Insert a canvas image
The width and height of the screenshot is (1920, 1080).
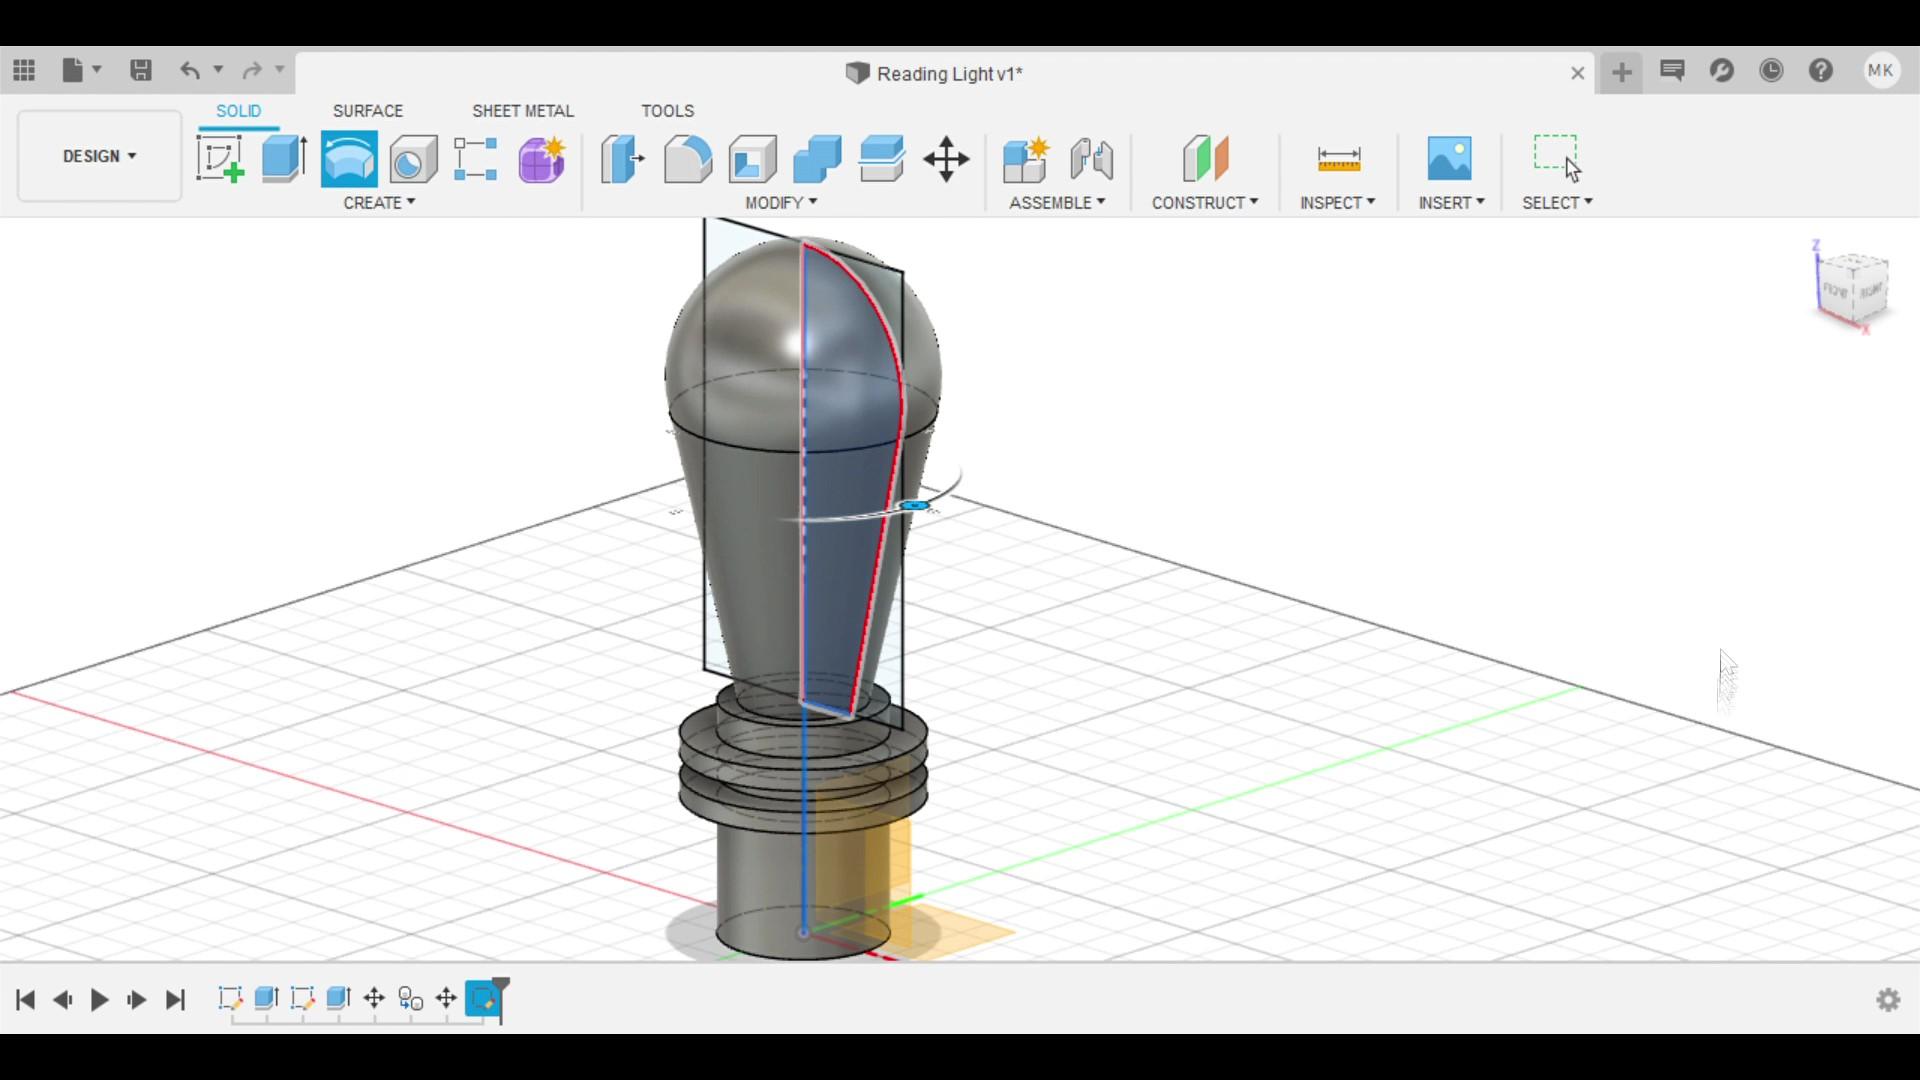point(1450,158)
